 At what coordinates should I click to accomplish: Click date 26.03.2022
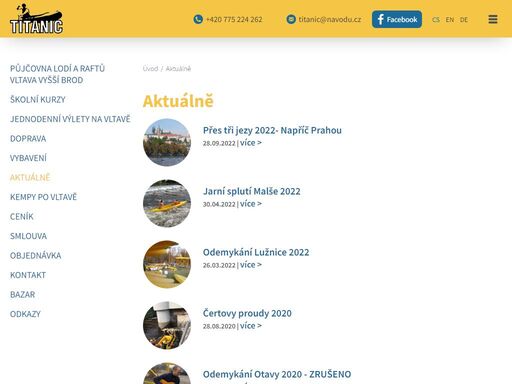(219, 265)
